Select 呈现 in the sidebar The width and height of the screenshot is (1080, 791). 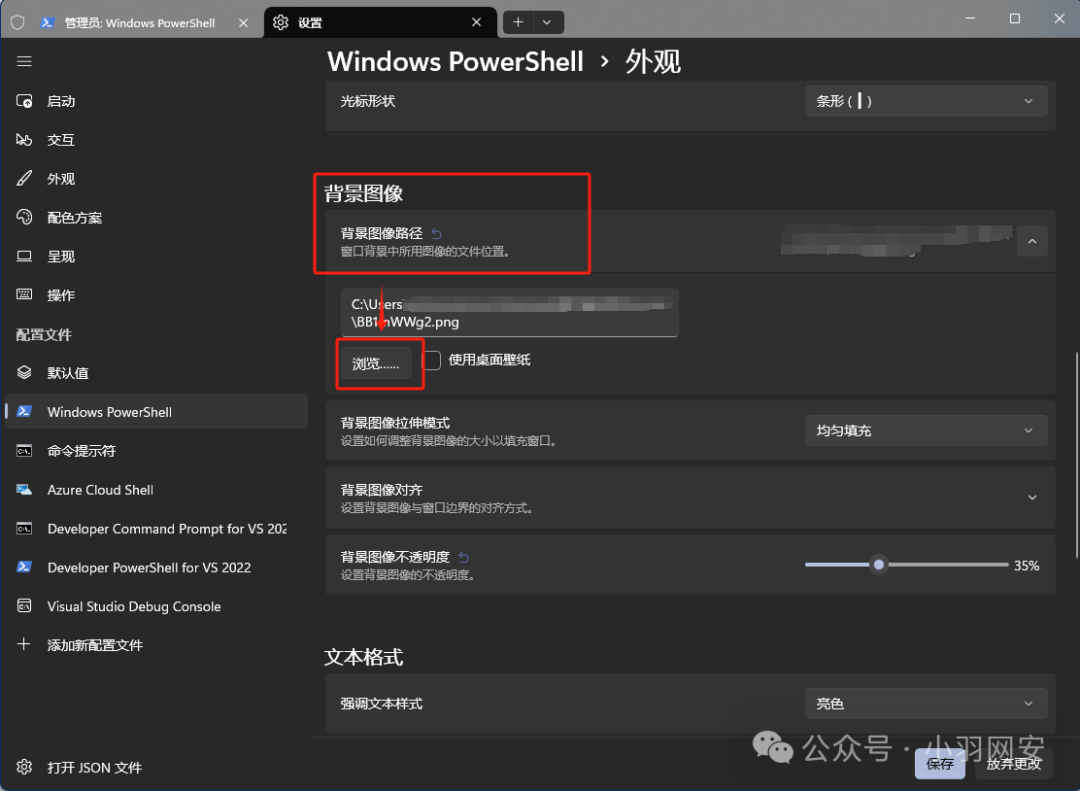[x=156, y=256]
